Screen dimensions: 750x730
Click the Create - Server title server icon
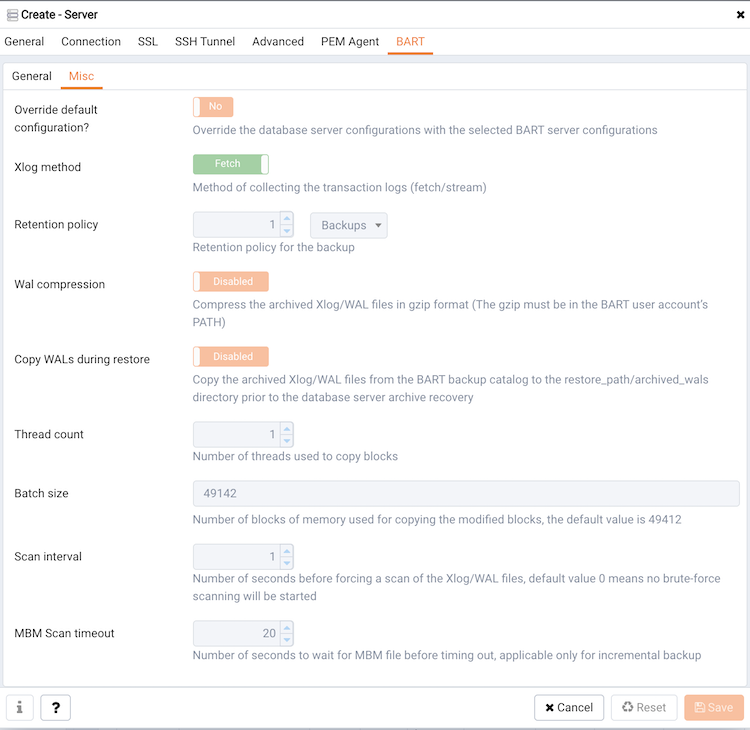point(12,15)
